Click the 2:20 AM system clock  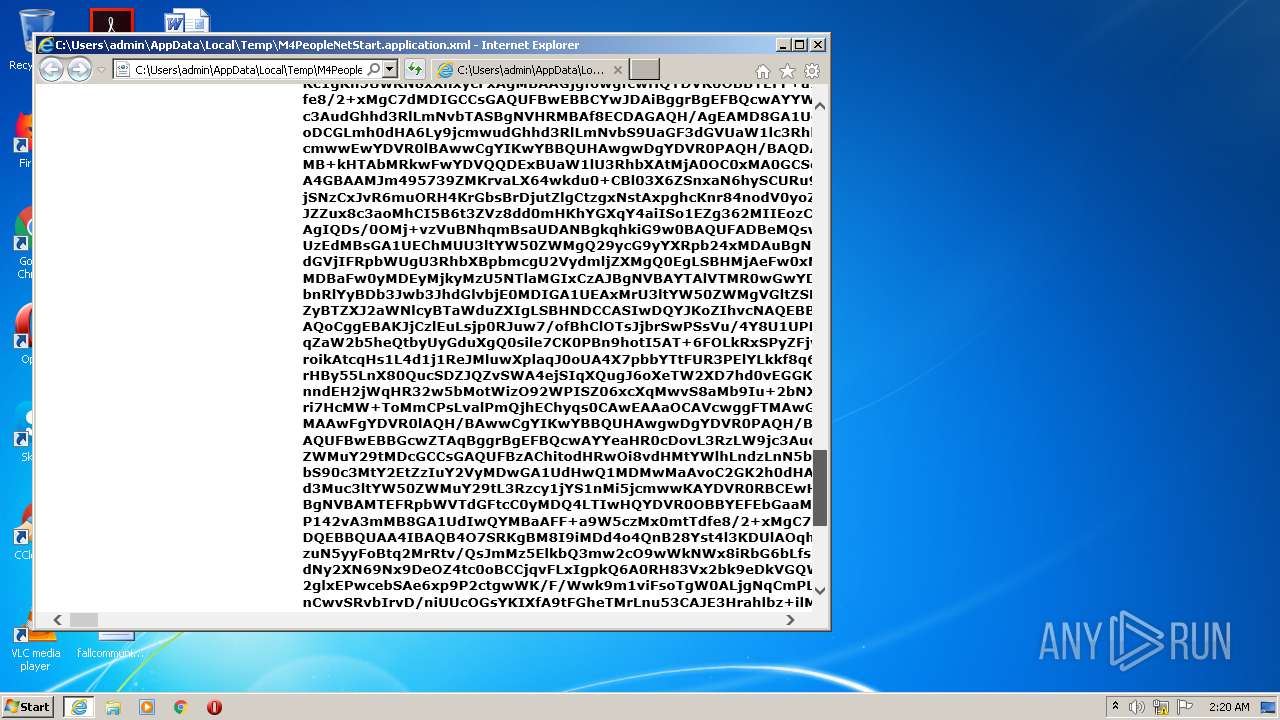pyautogui.click(x=1229, y=707)
